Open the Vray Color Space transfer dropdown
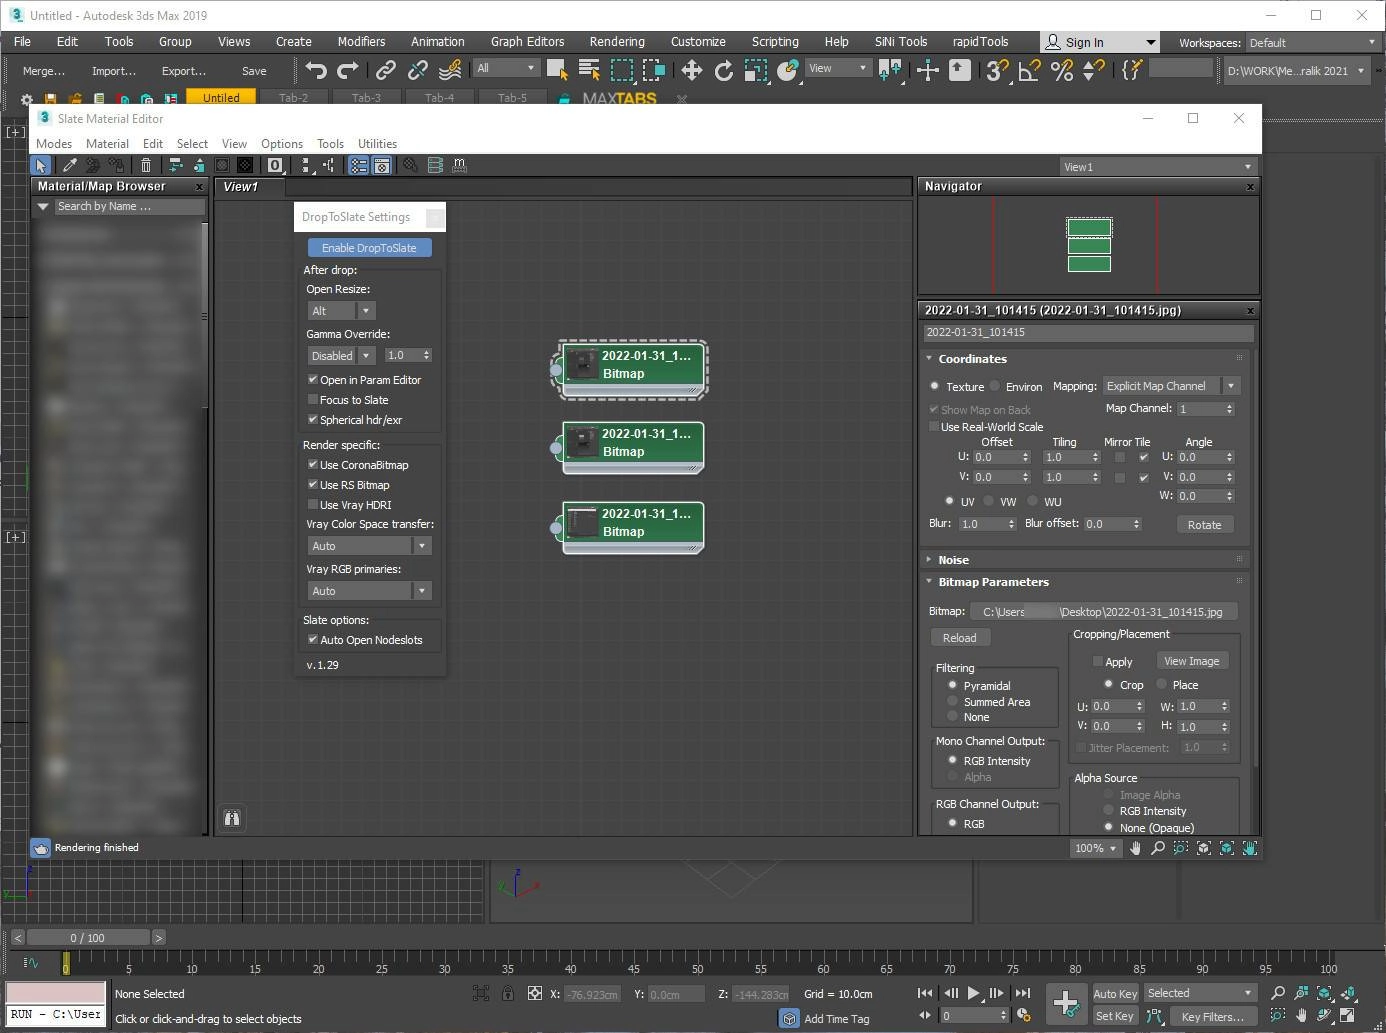The image size is (1386, 1033). (369, 546)
